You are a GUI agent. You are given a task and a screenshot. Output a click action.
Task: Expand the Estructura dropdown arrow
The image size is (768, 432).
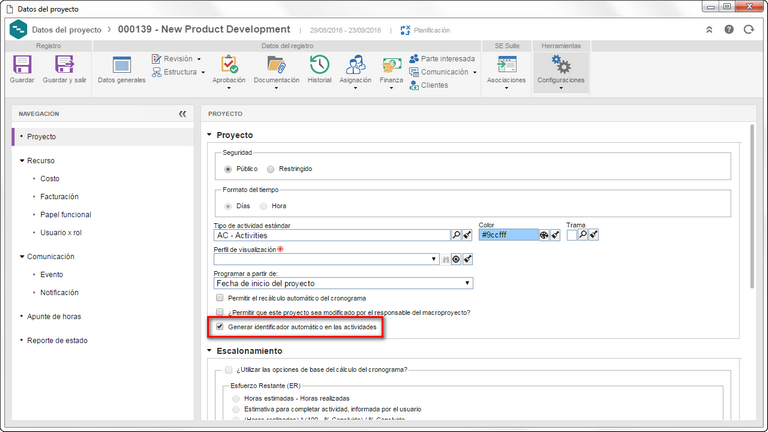(203, 72)
